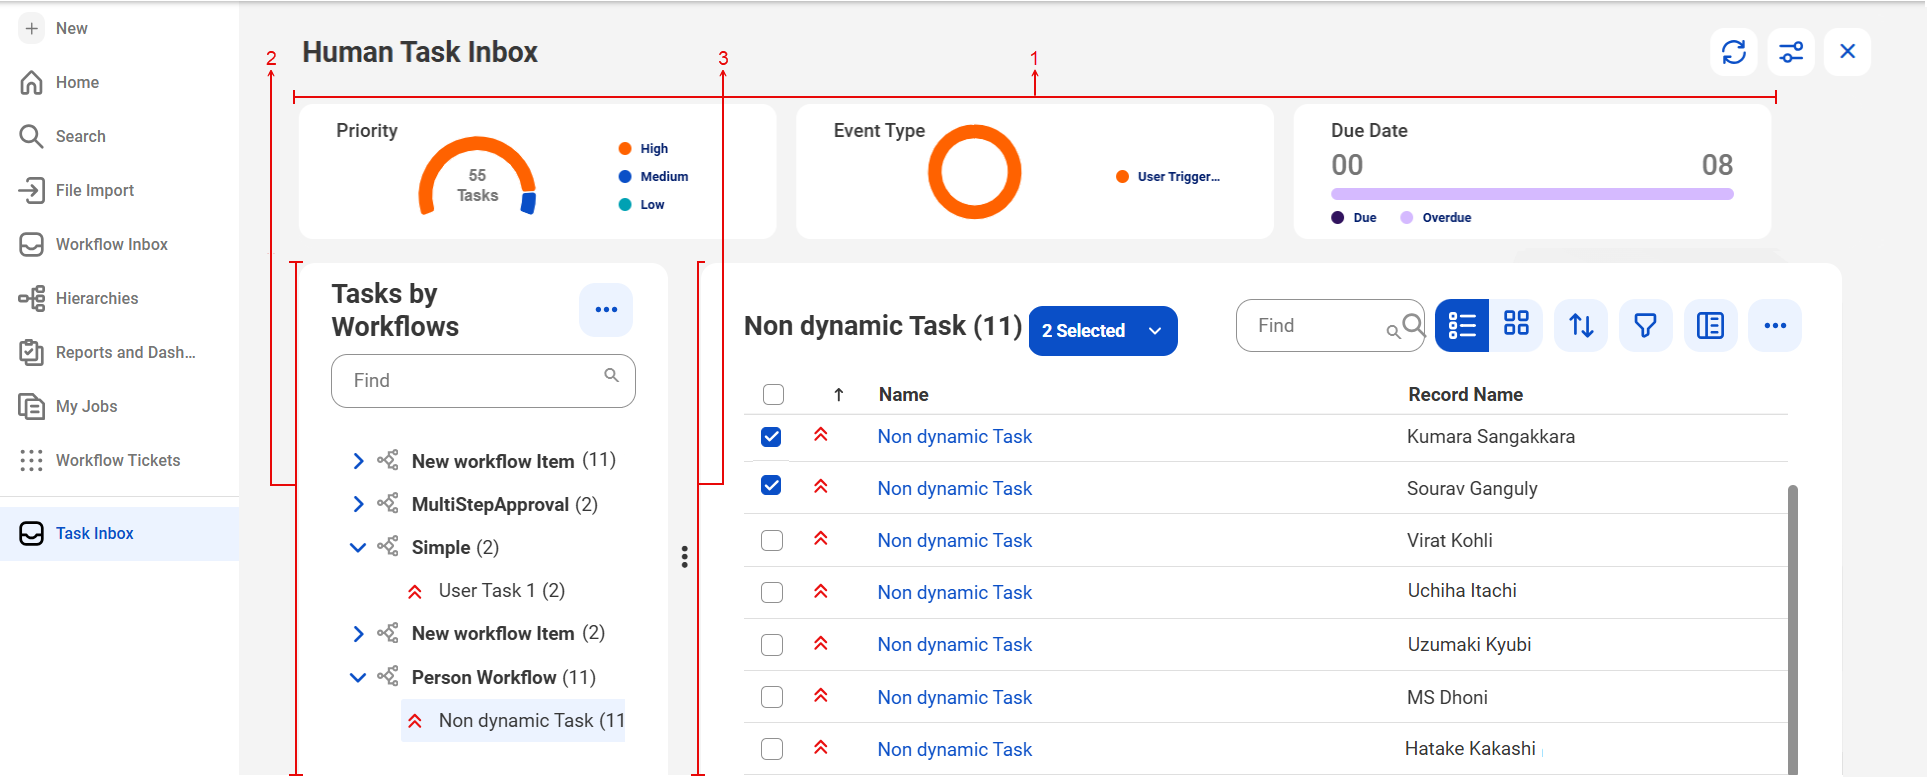
Task: Check the Hatake Kakashi task checkbox
Action: coord(772,748)
